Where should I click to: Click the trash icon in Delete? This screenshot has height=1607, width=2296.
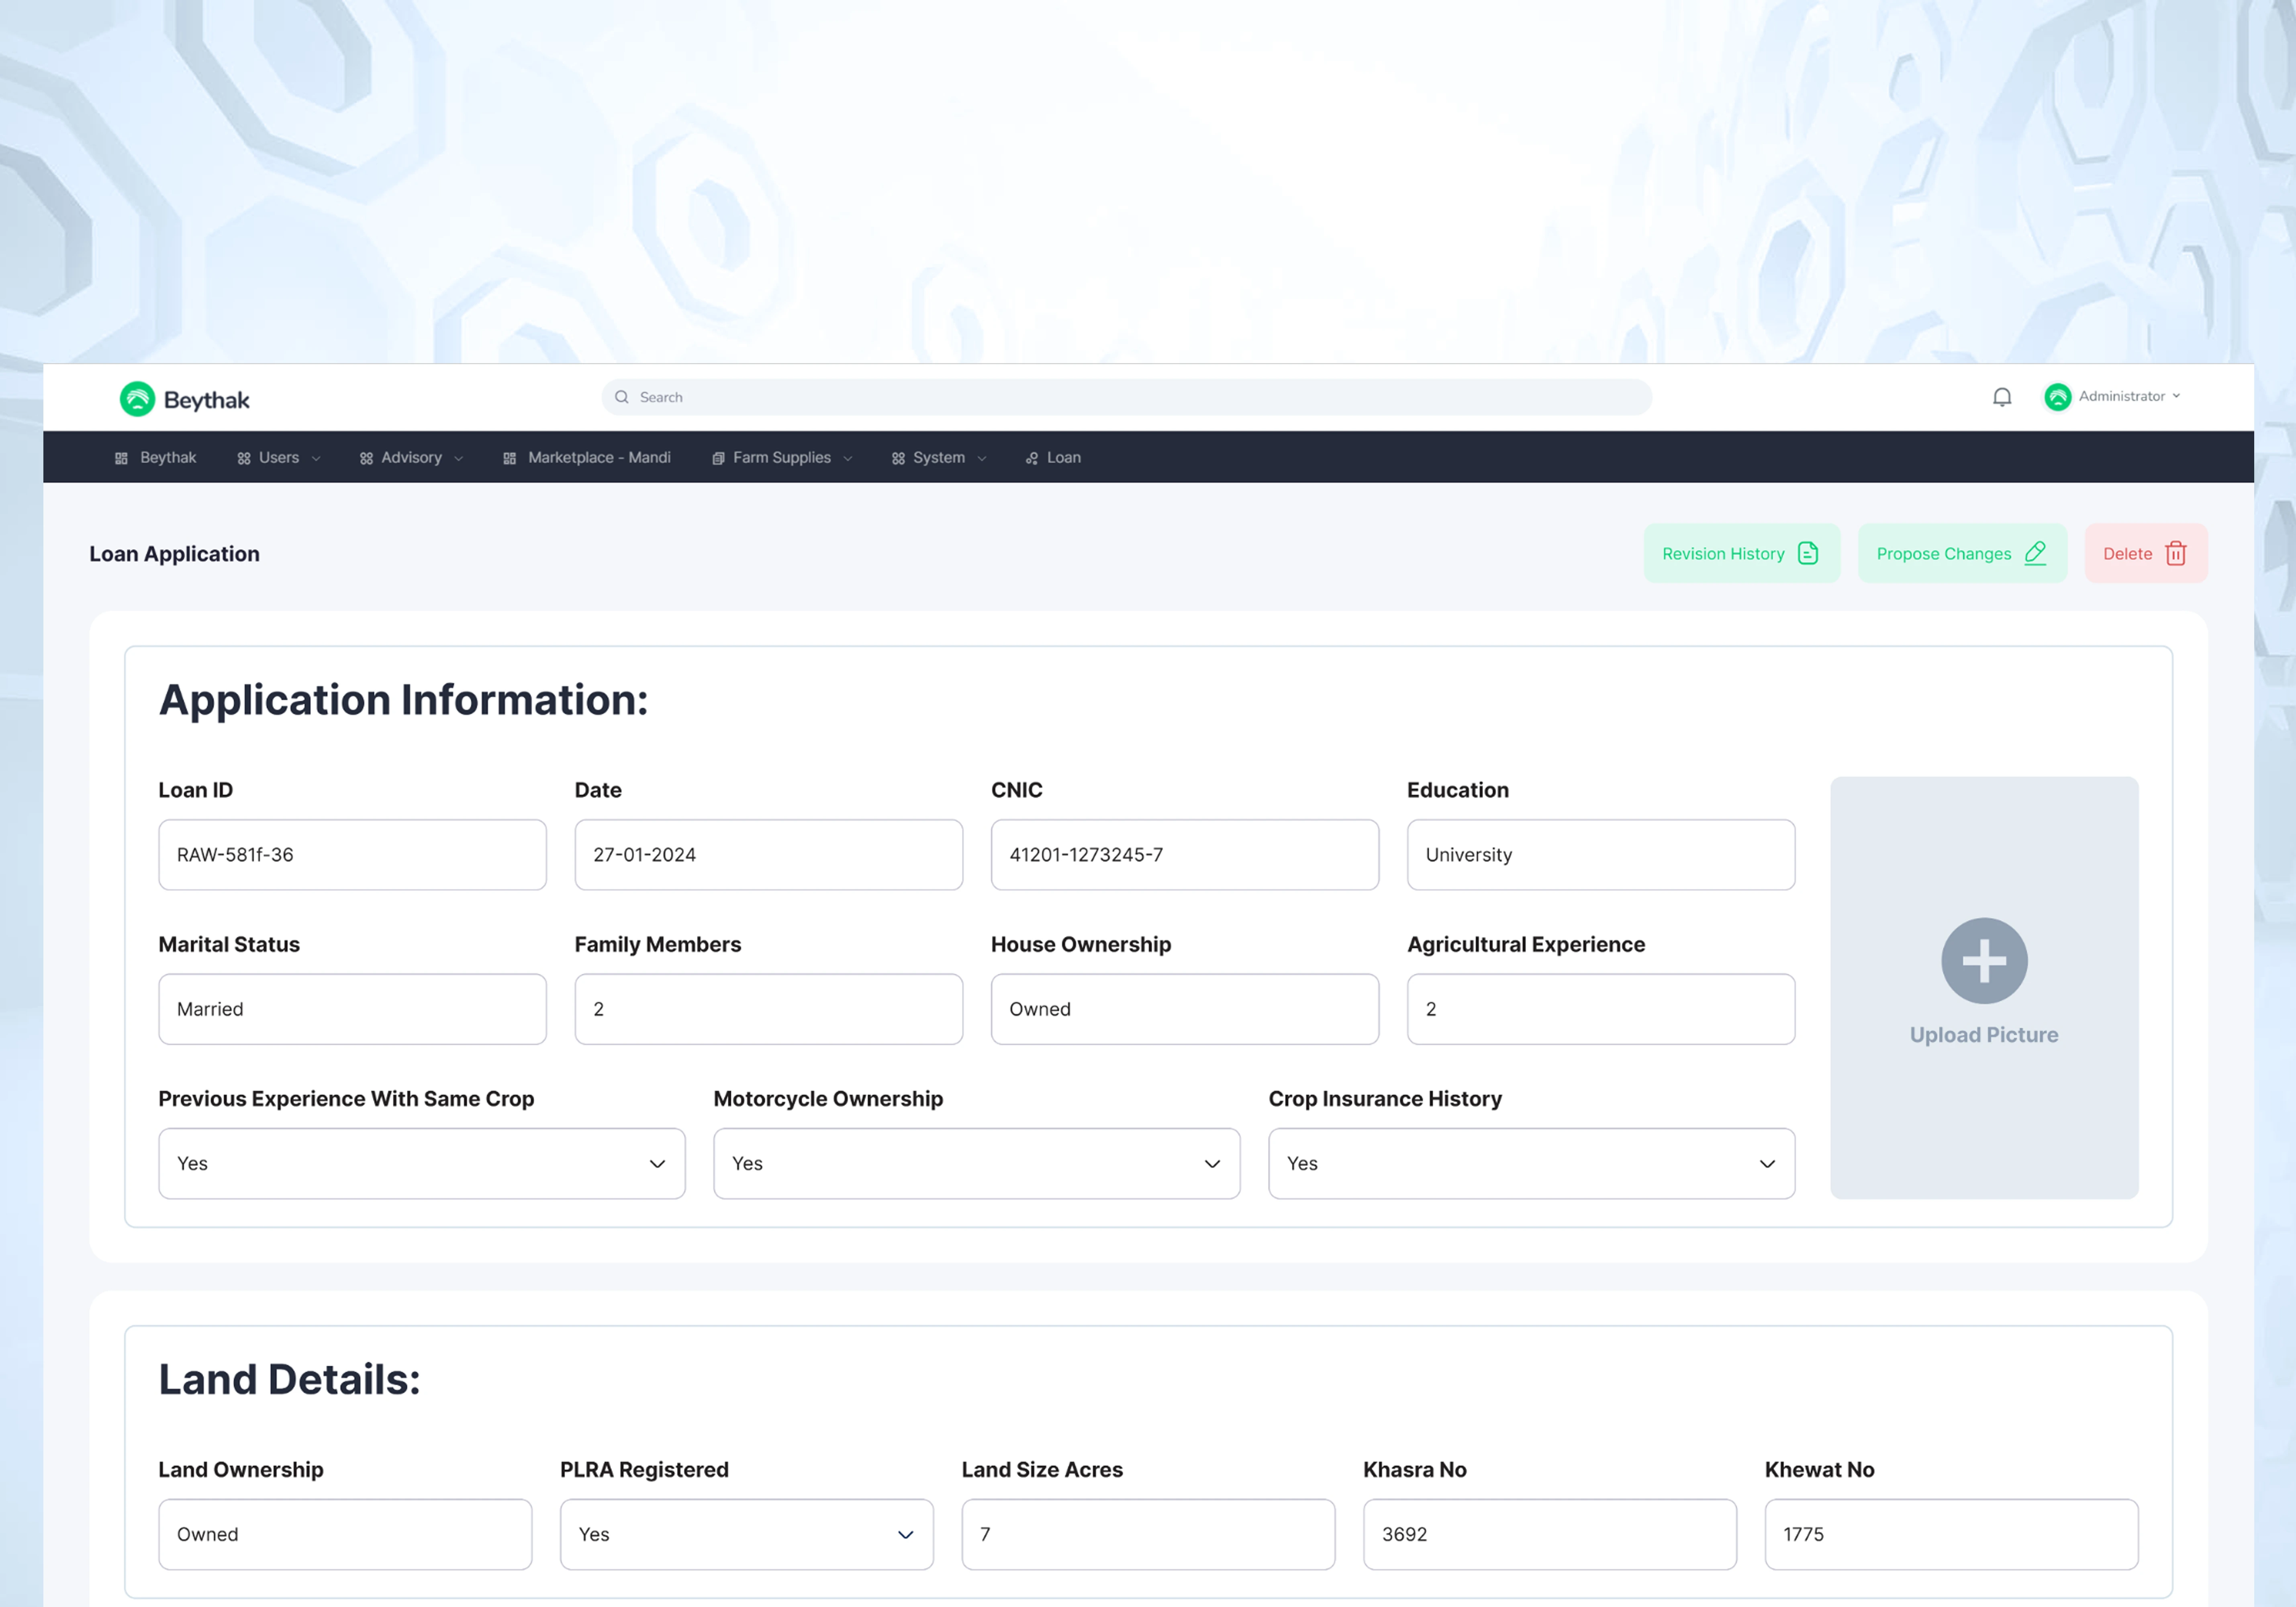tap(2176, 553)
